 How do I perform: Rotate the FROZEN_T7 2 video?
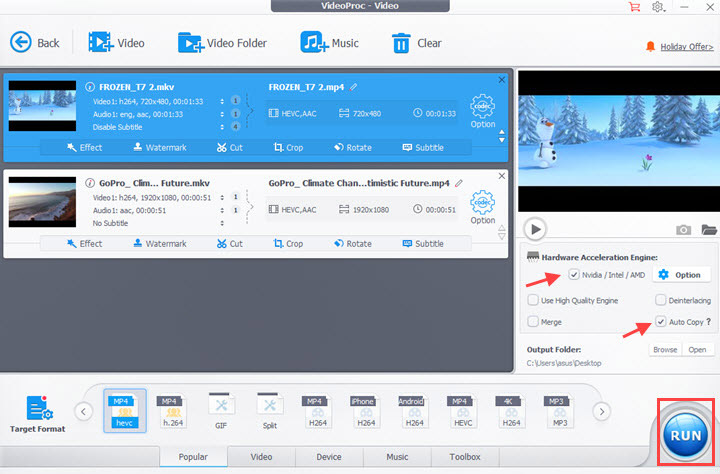tap(353, 147)
